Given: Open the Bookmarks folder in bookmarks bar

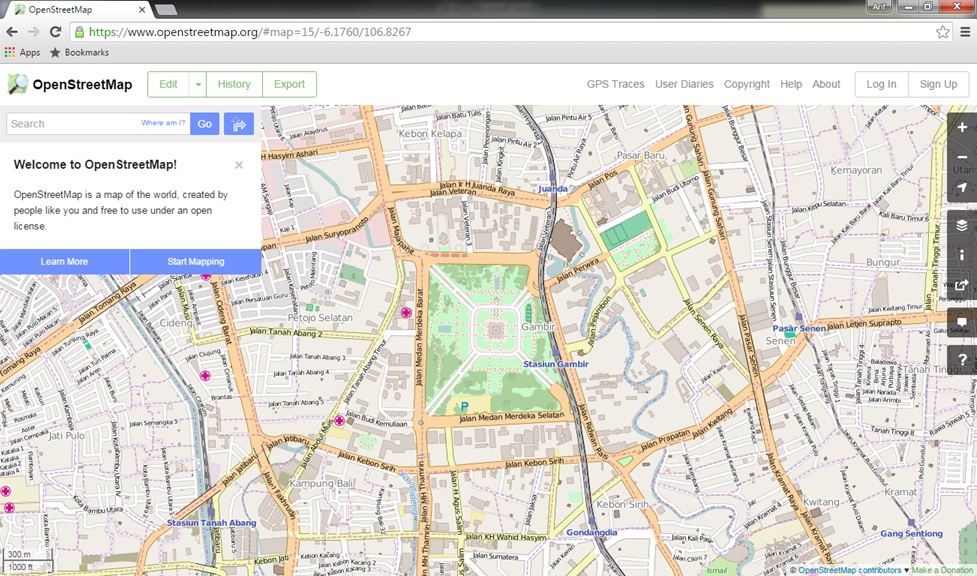Looking at the screenshot, I should (x=79, y=52).
